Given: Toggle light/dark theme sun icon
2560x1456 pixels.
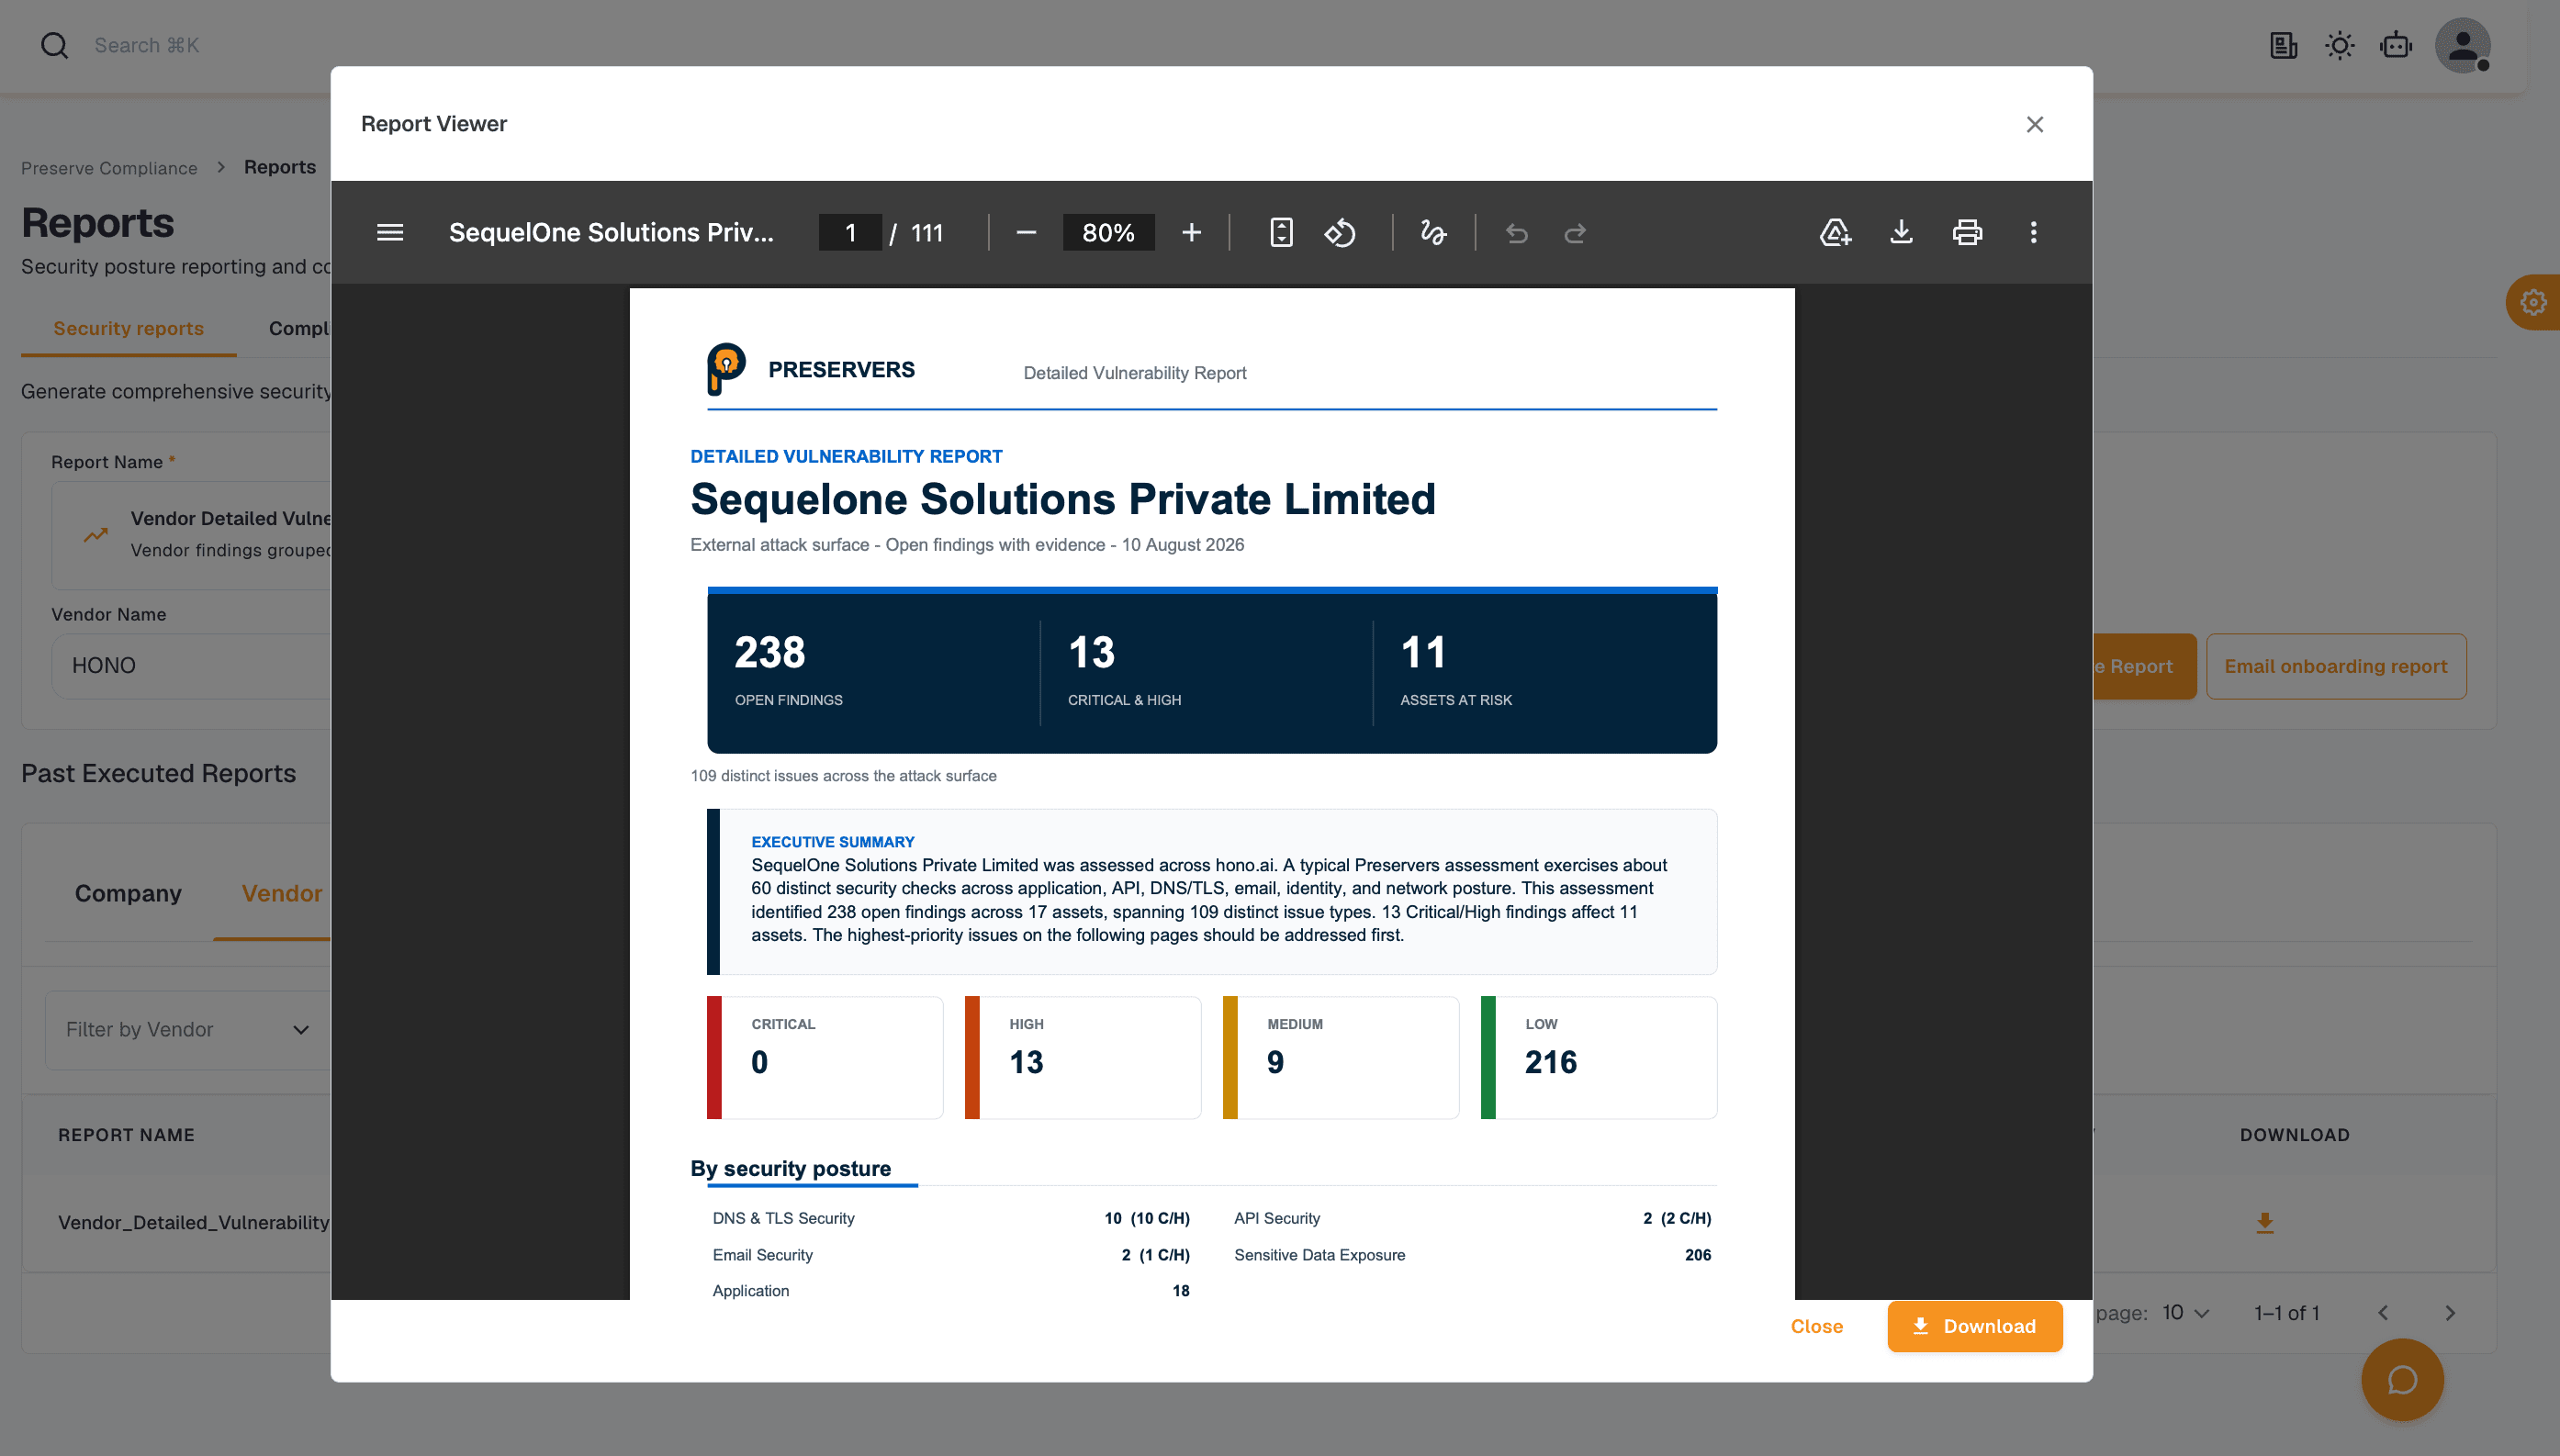Looking at the screenshot, I should (2340, 45).
